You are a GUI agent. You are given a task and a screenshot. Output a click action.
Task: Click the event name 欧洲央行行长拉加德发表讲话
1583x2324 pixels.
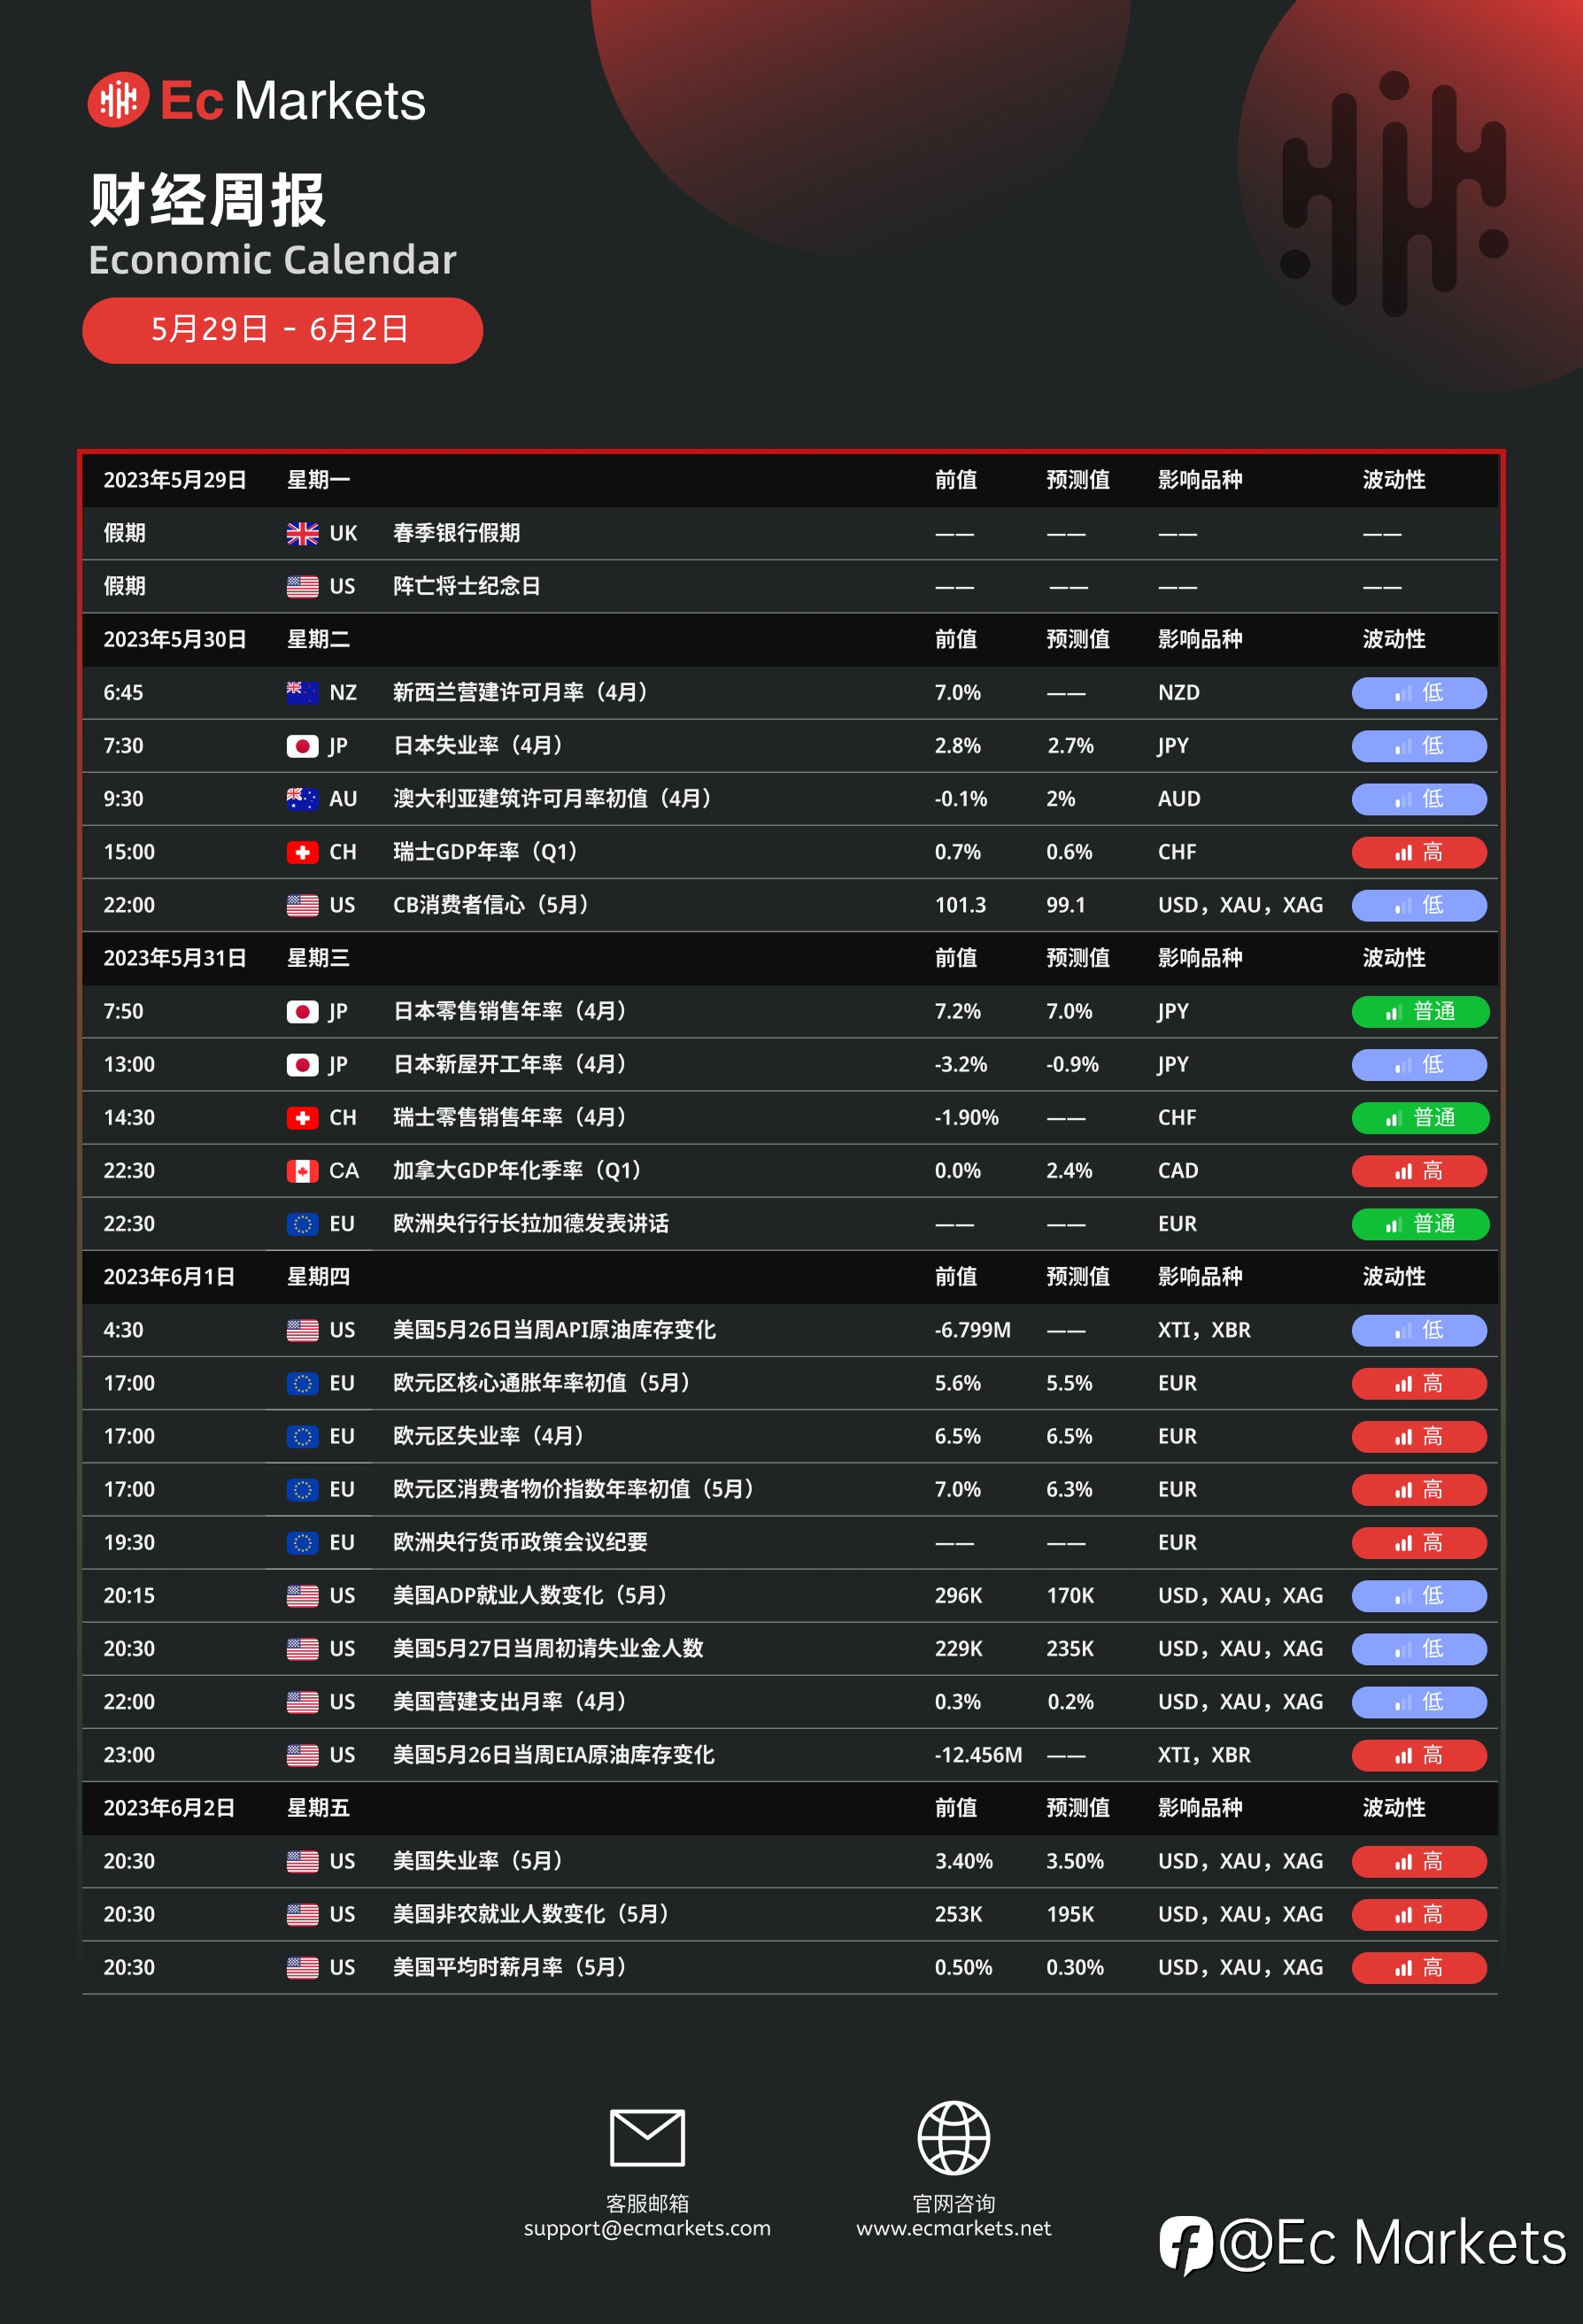point(530,1223)
